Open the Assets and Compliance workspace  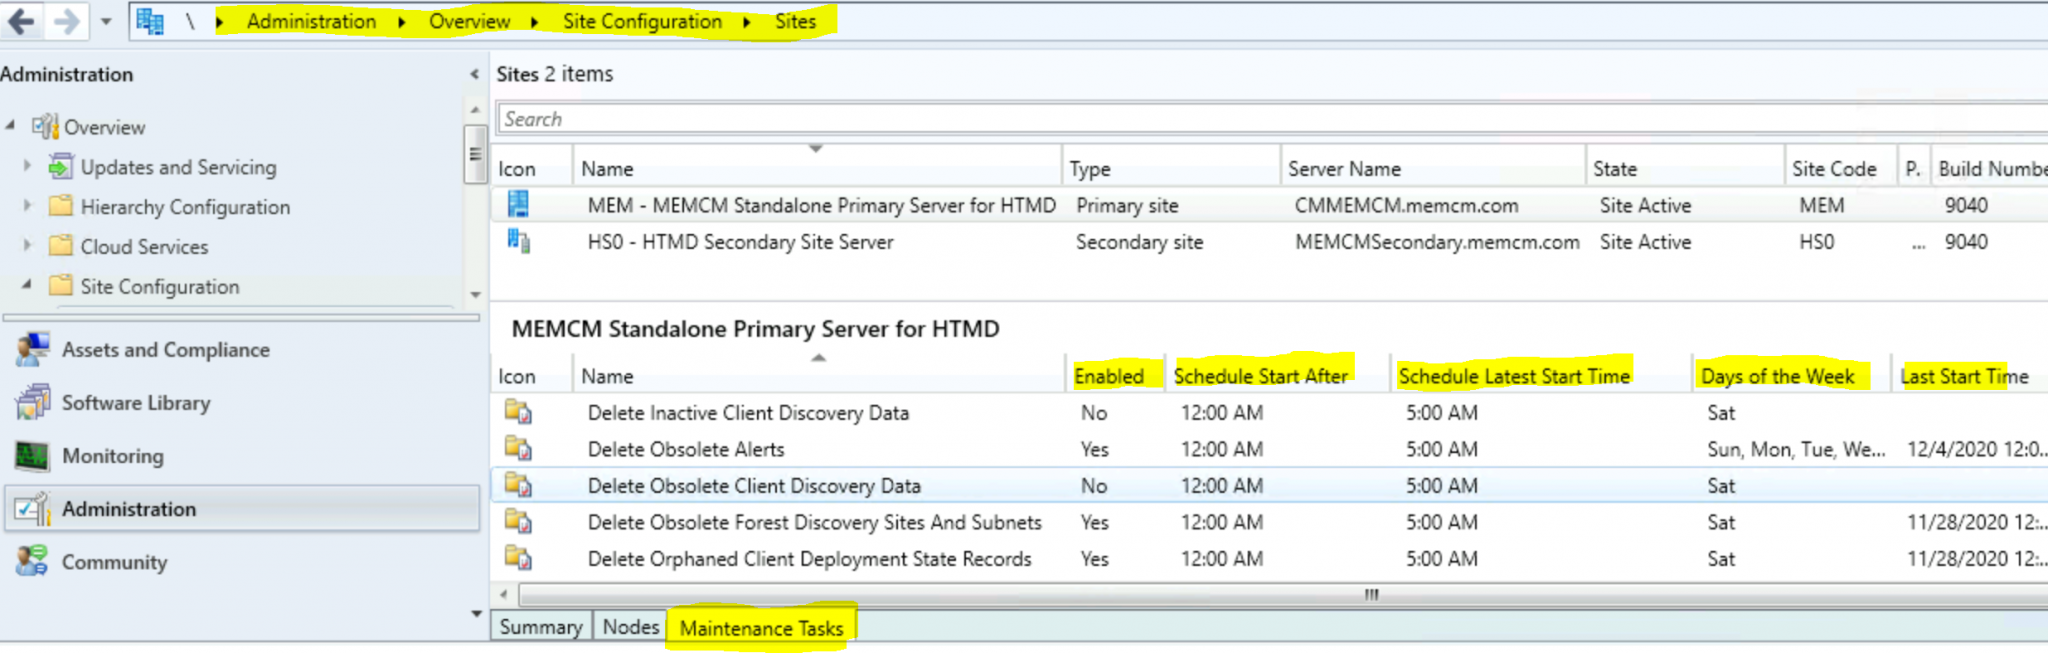click(241, 350)
